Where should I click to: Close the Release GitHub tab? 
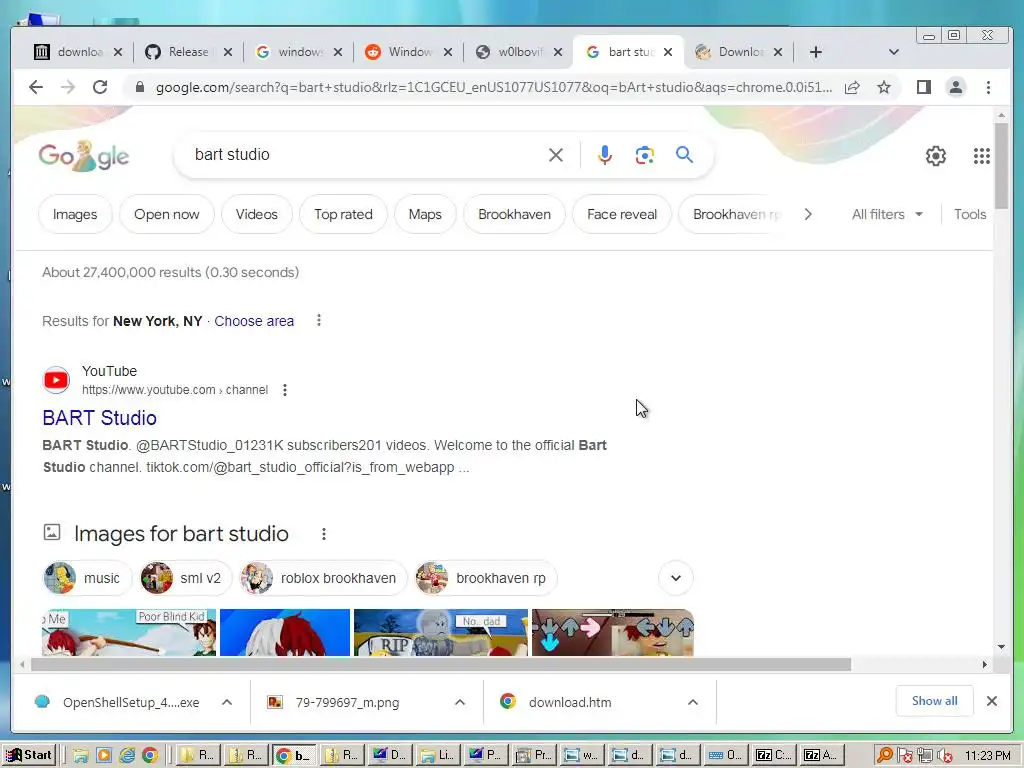tap(227, 52)
